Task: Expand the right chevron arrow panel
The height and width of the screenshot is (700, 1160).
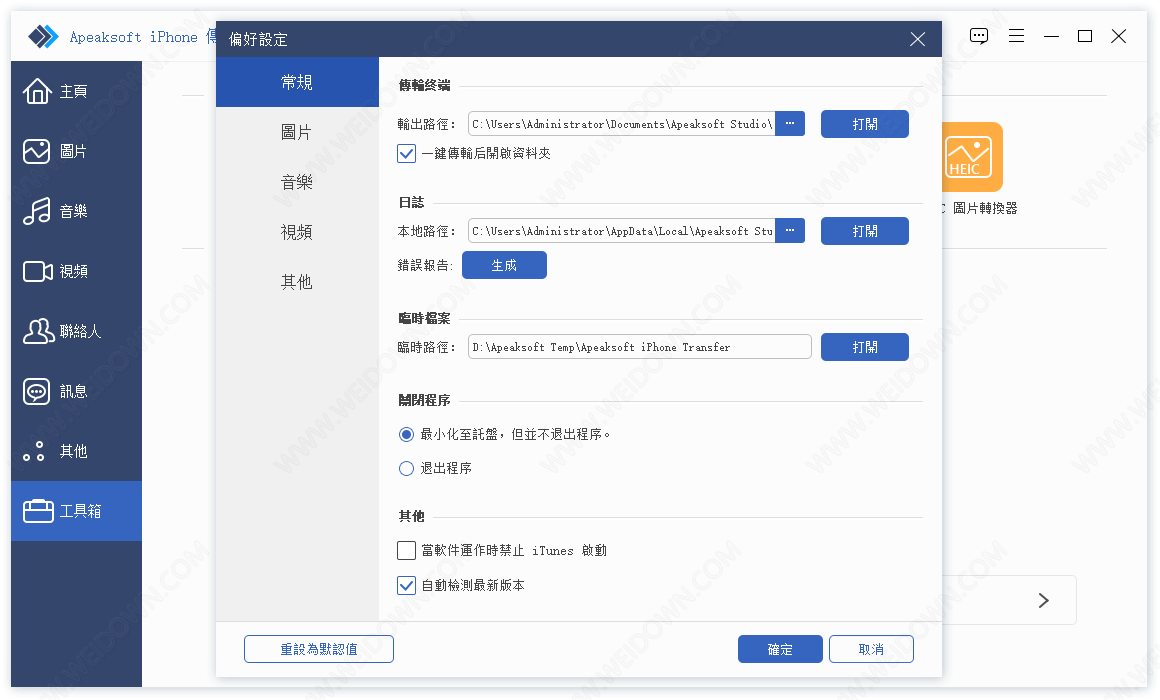Action: tap(1043, 600)
